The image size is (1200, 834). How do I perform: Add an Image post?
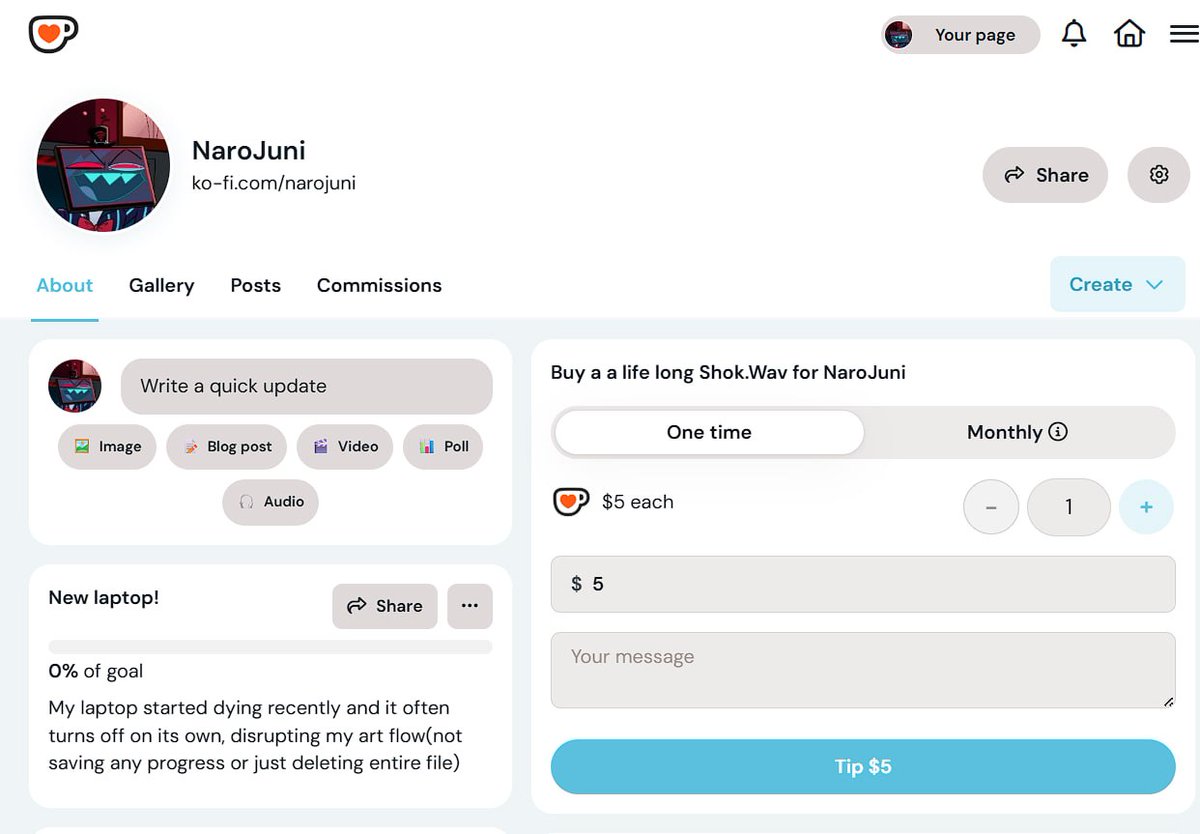(x=107, y=447)
